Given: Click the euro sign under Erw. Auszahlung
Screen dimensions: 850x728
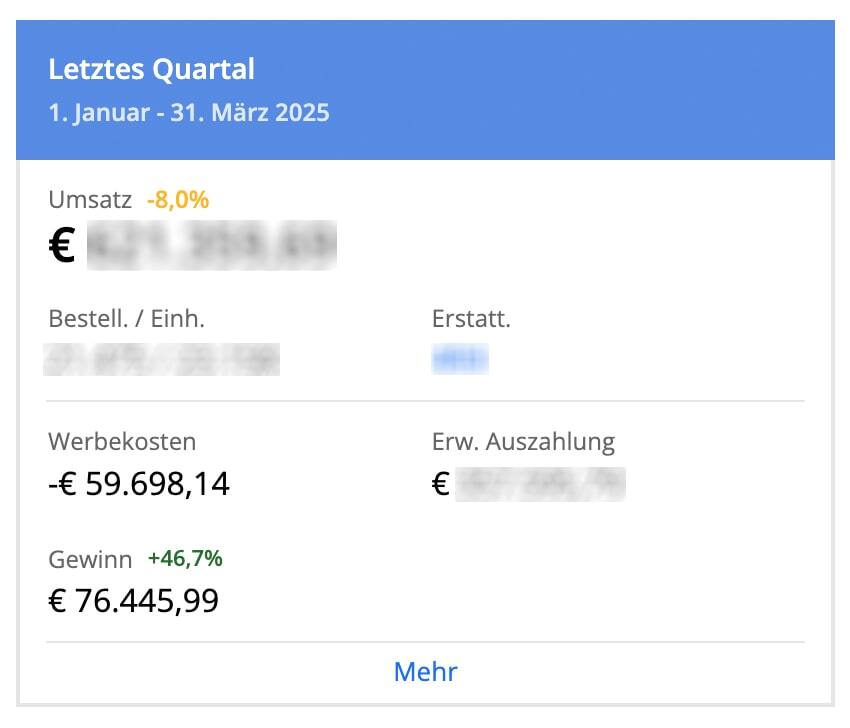Looking at the screenshot, I should [x=441, y=484].
